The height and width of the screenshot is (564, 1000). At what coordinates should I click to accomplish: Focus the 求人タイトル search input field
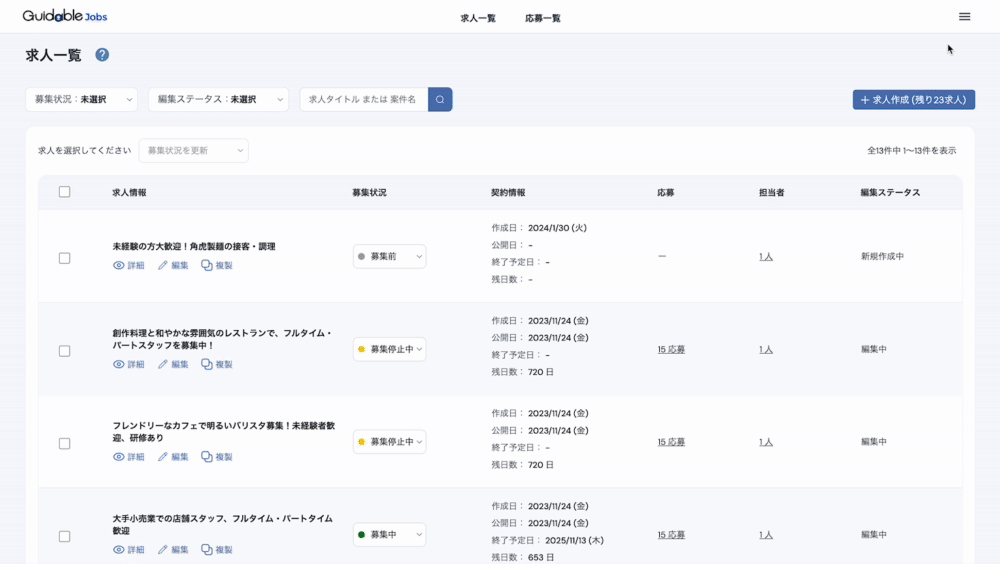(x=363, y=99)
